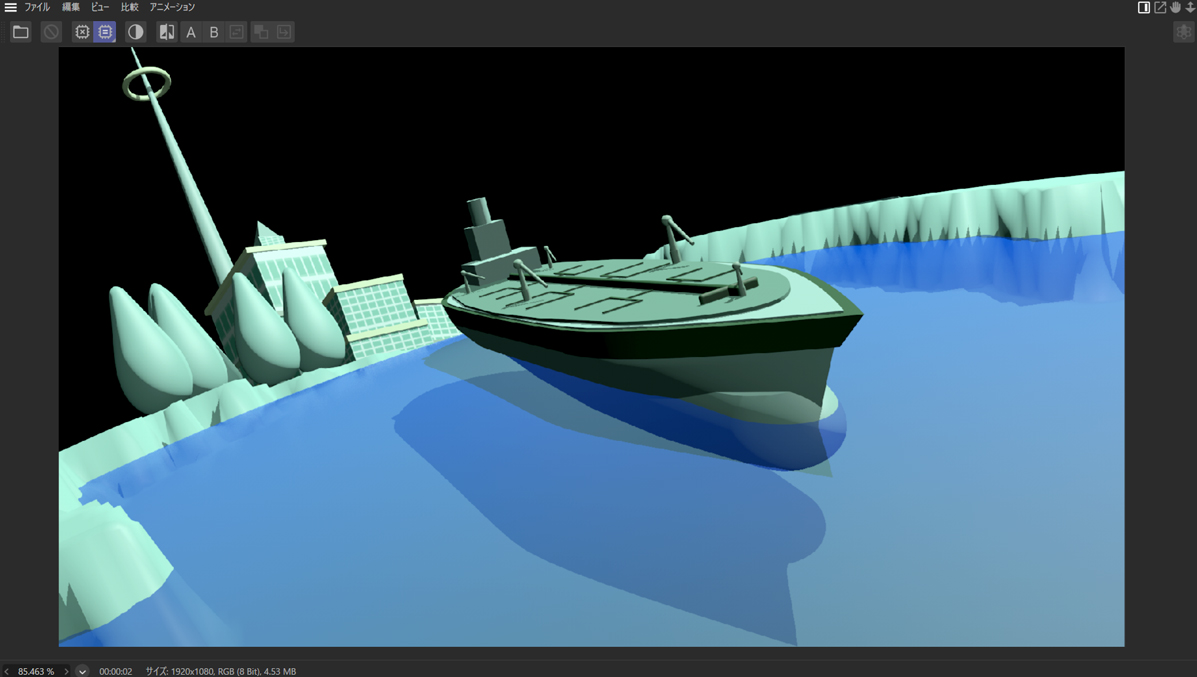Click the swap A/B arrows icon

pyautogui.click(x=237, y=32)
